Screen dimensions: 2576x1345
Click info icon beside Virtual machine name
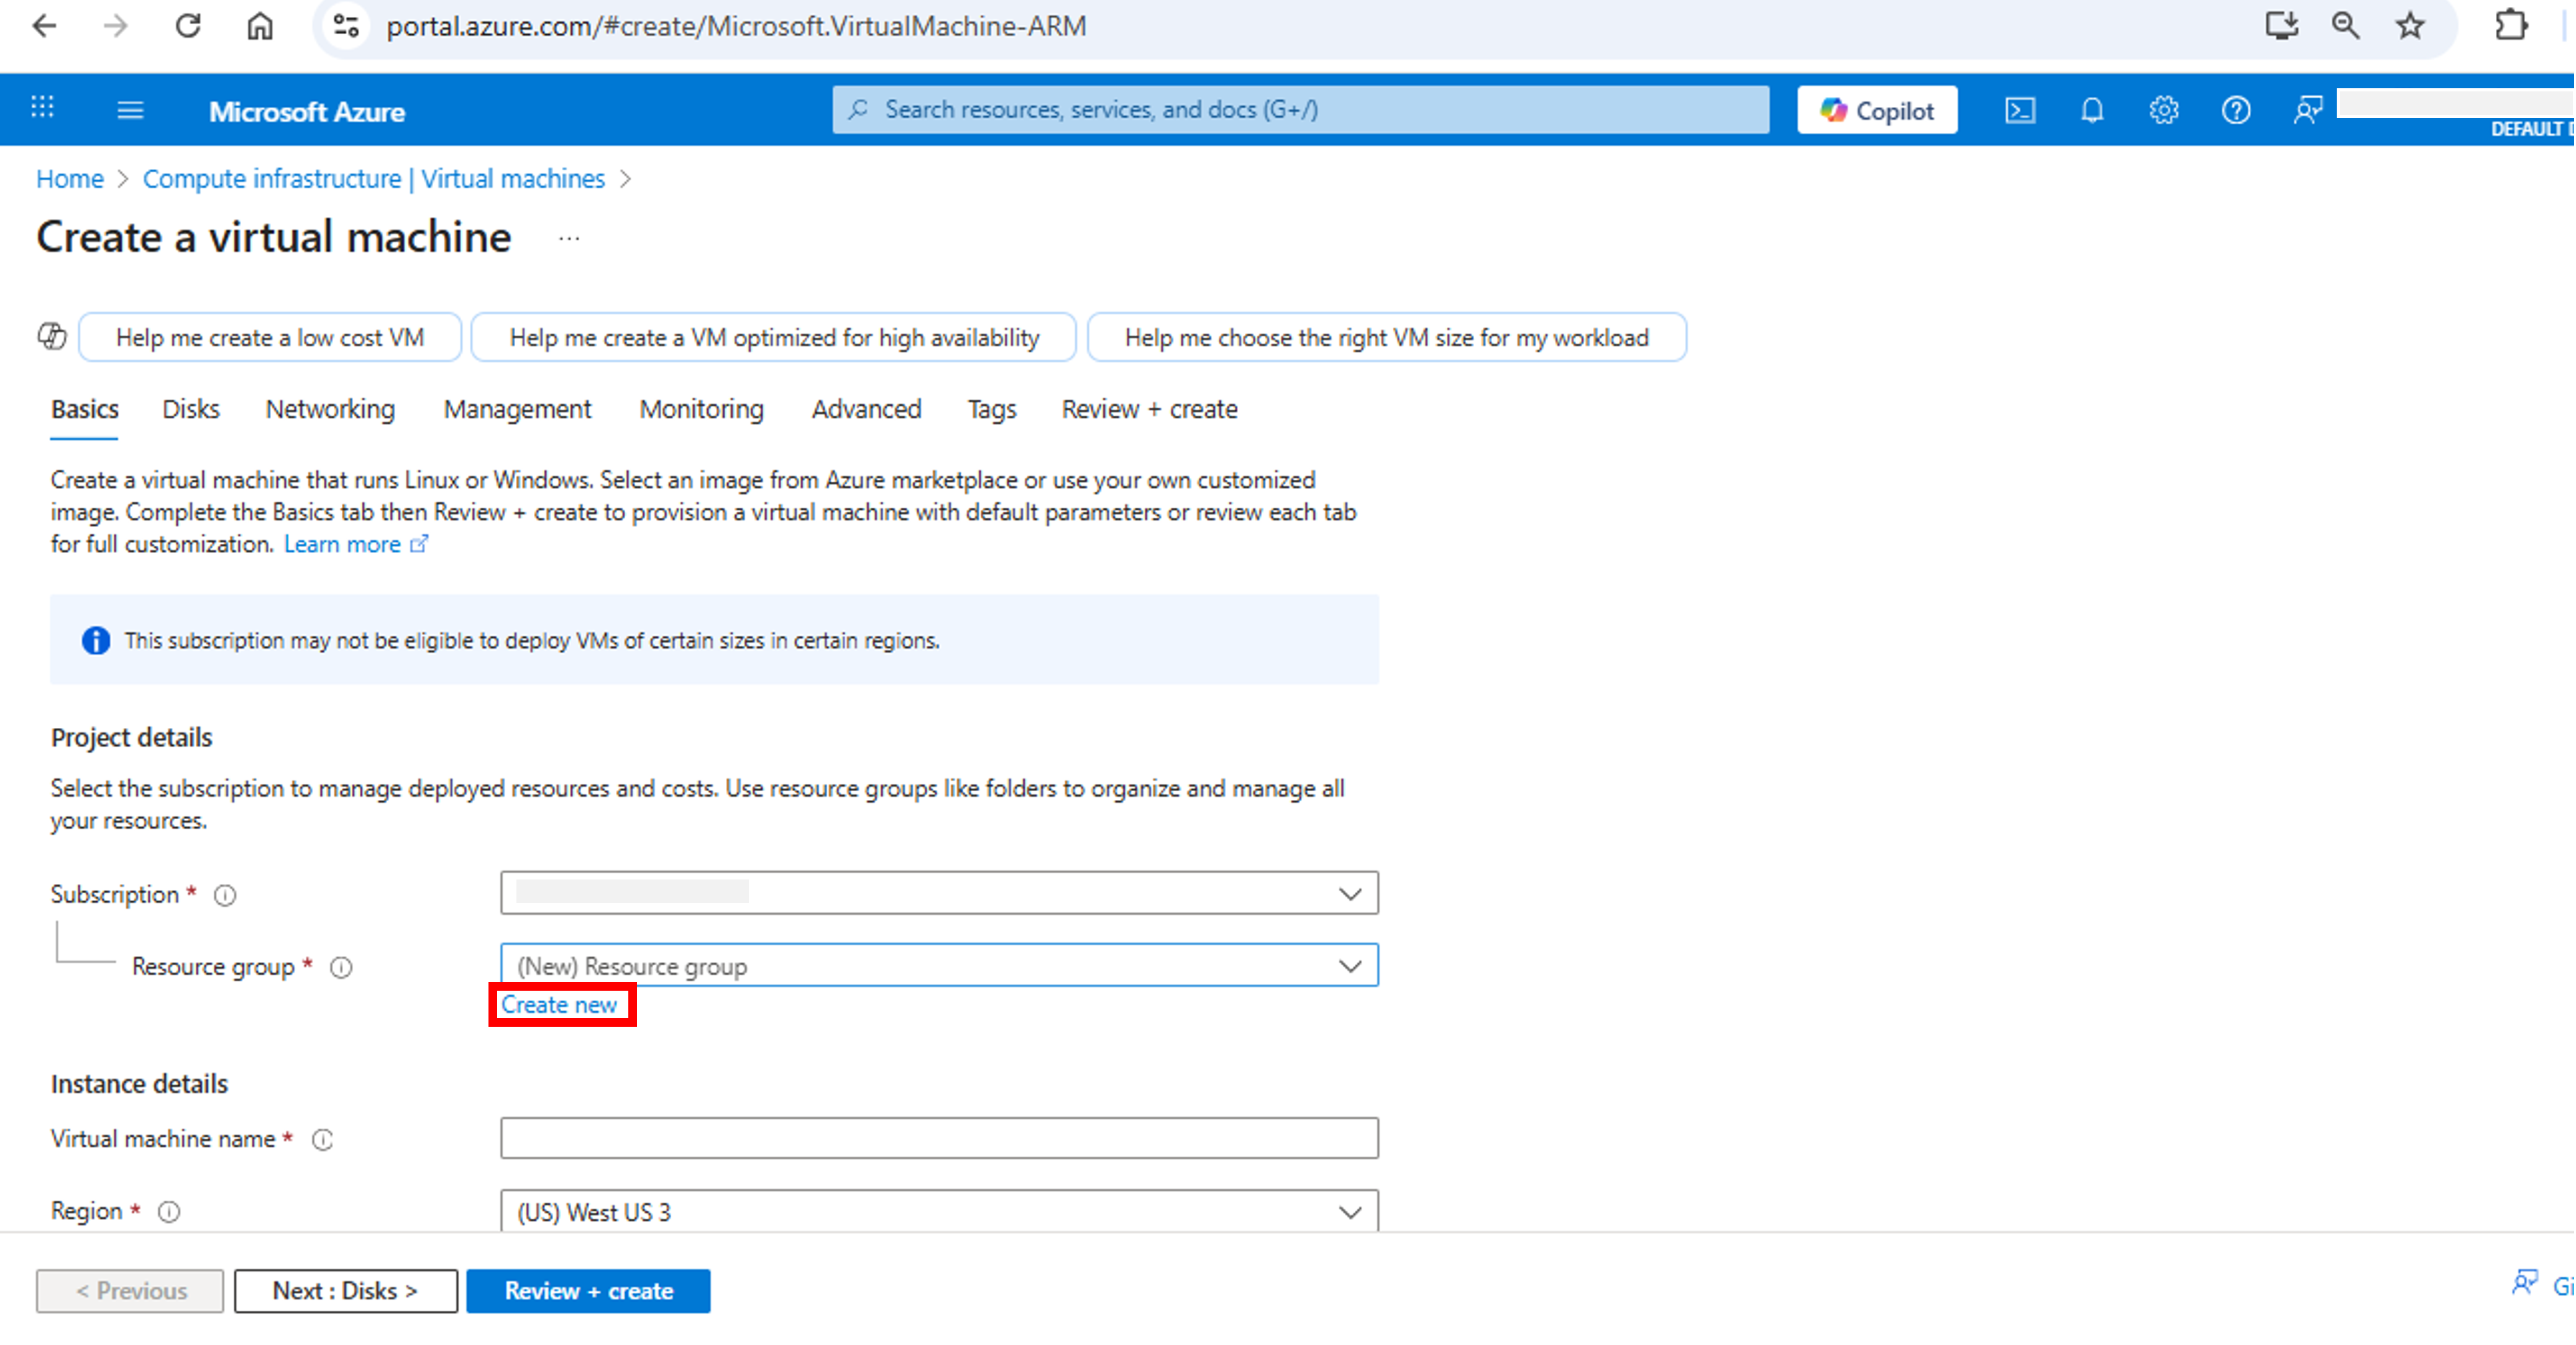tap(322, 1140)
